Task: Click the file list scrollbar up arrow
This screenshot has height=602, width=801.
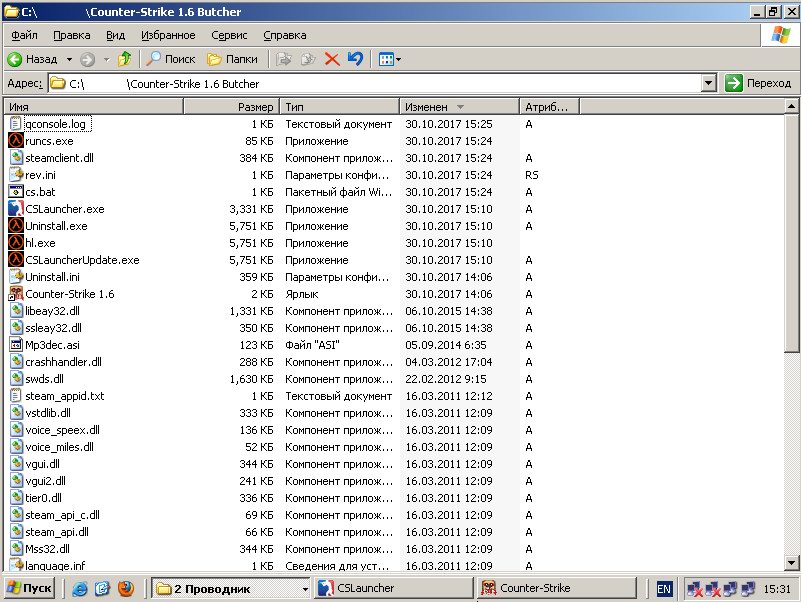Action: coord(791,106)
